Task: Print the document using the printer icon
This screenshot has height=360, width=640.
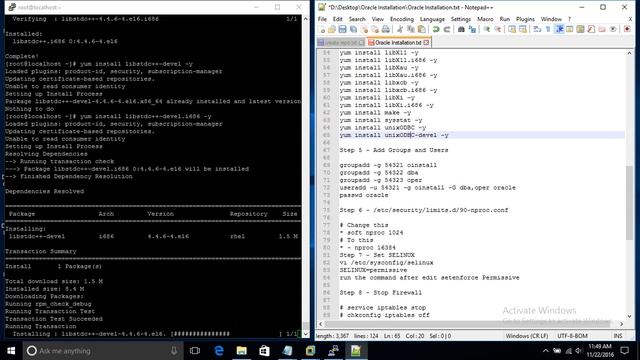Action: [385, 29]
